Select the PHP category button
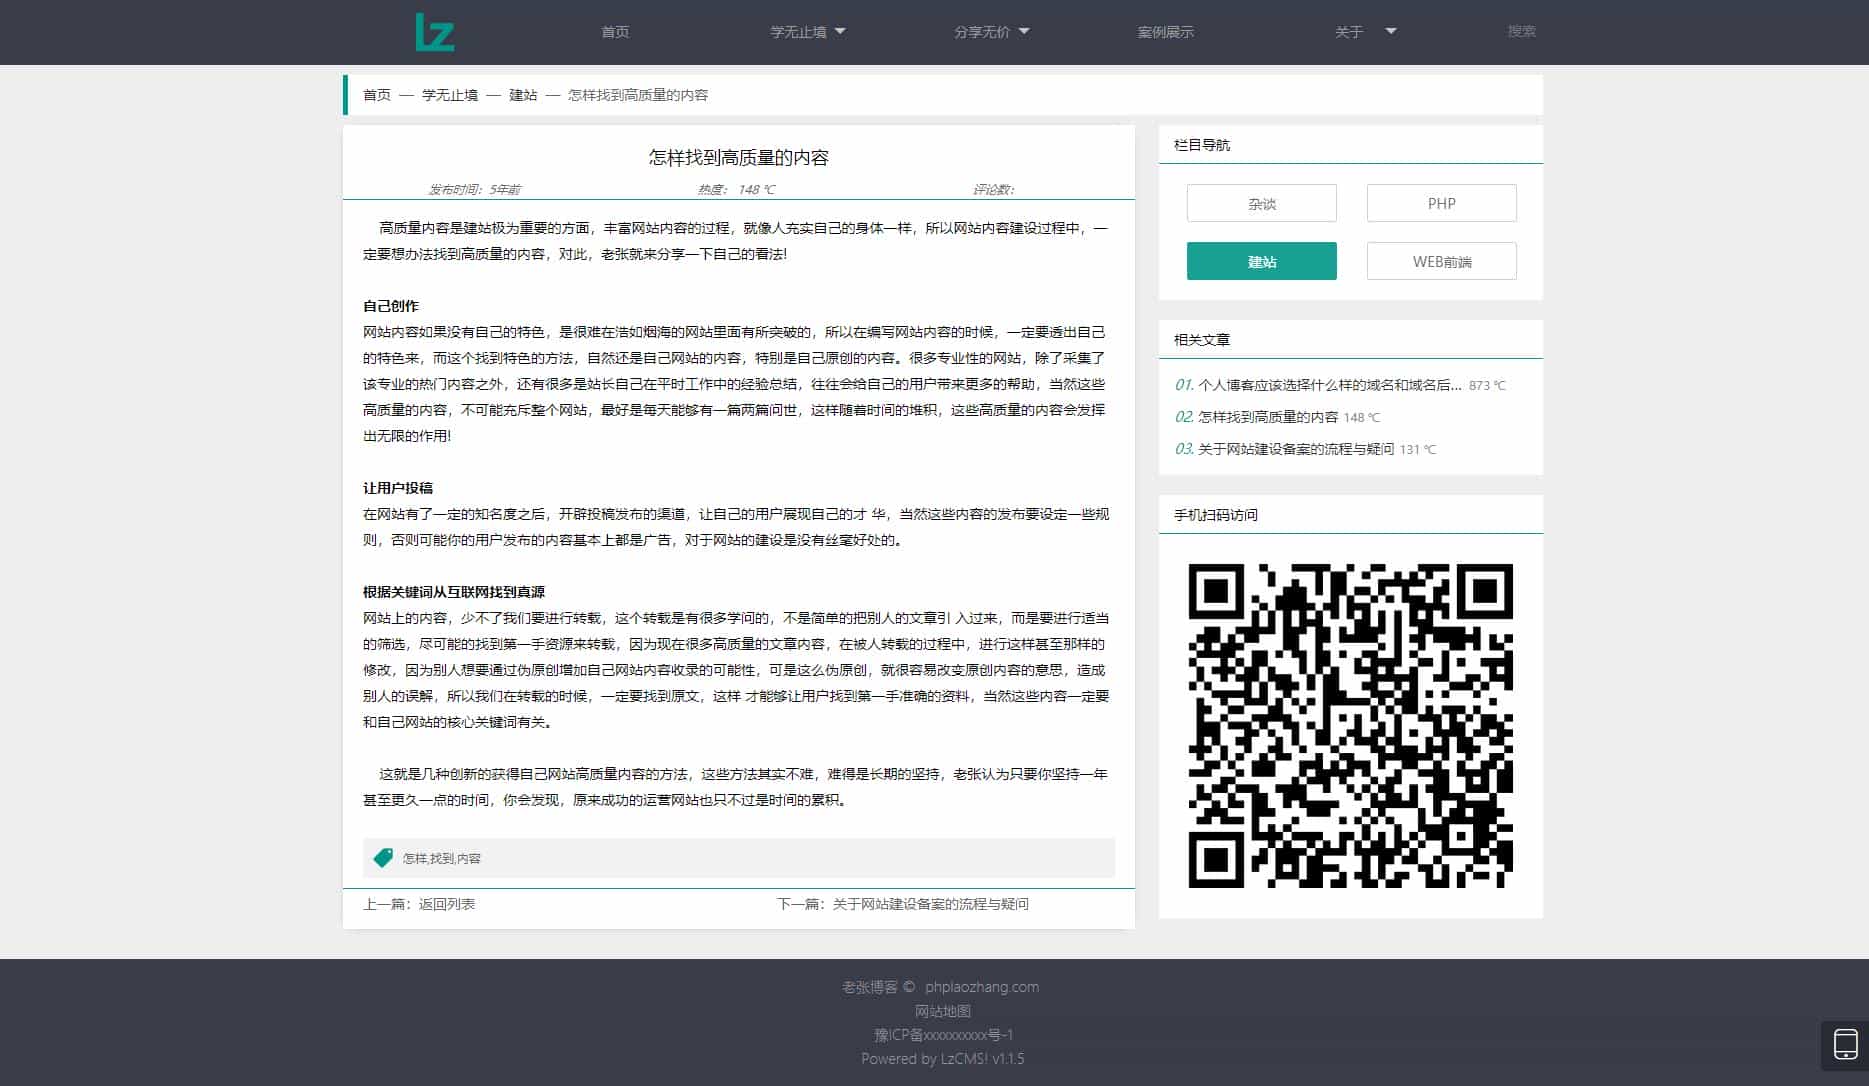The height and width of the screenshot is (1086, 1869). (x=1441, y=202)
